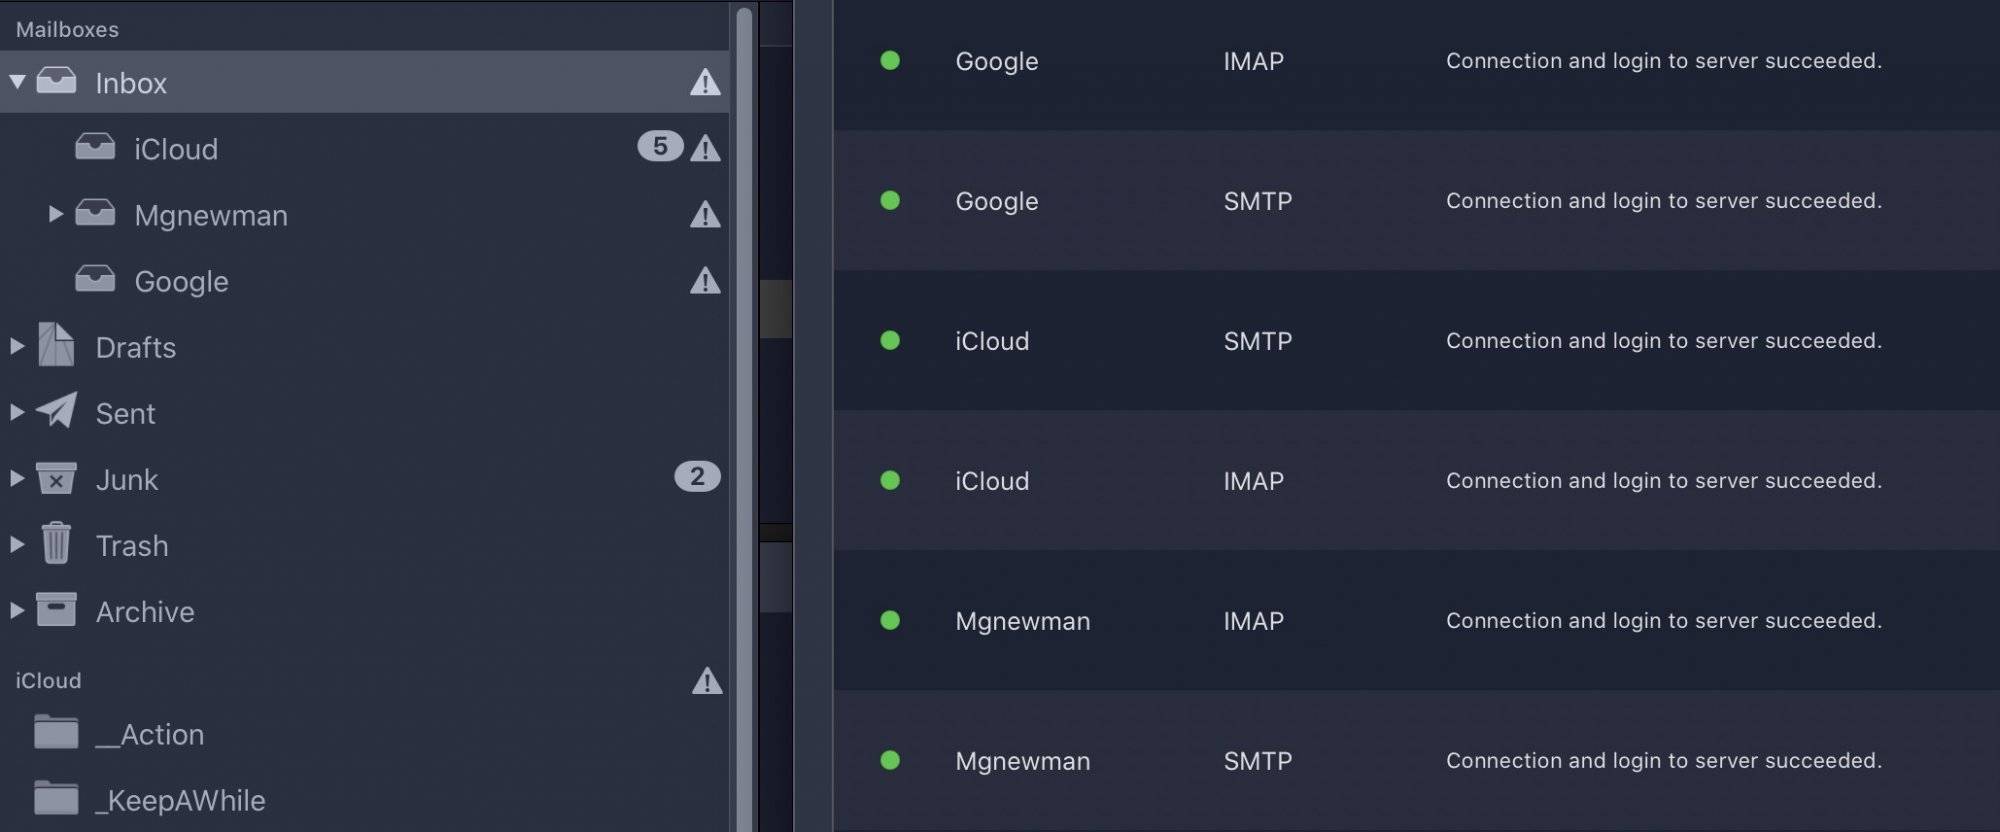Image resolution: width=2000 pixels, height=832 pixels.
Task: Click the unread badge 5 on iCloud
Action: tap(660, 146)
